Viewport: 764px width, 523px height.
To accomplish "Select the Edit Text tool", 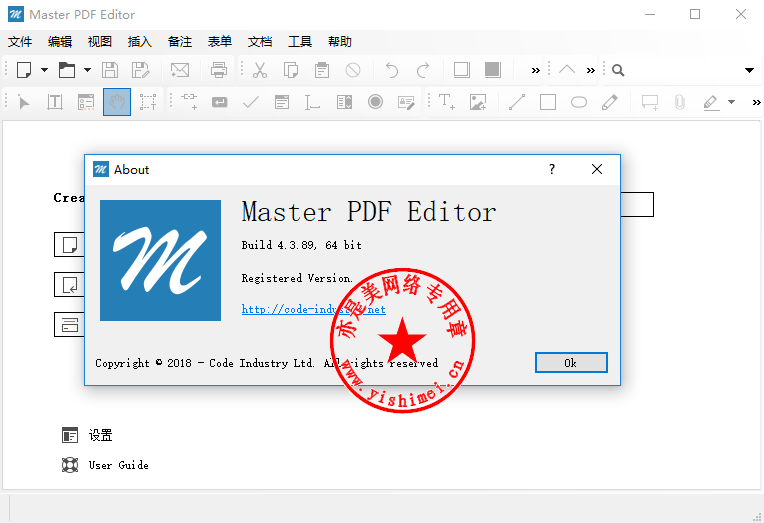I will click(55, 102).
